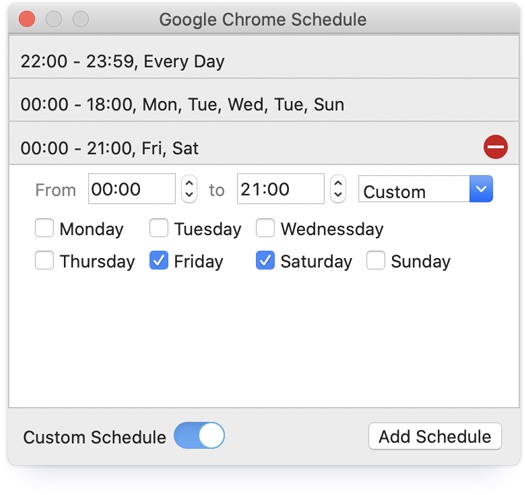This screenshot has width=525, height=495.
Task: Close the Google Chrome Schedule window
Action: pos(27,19)
